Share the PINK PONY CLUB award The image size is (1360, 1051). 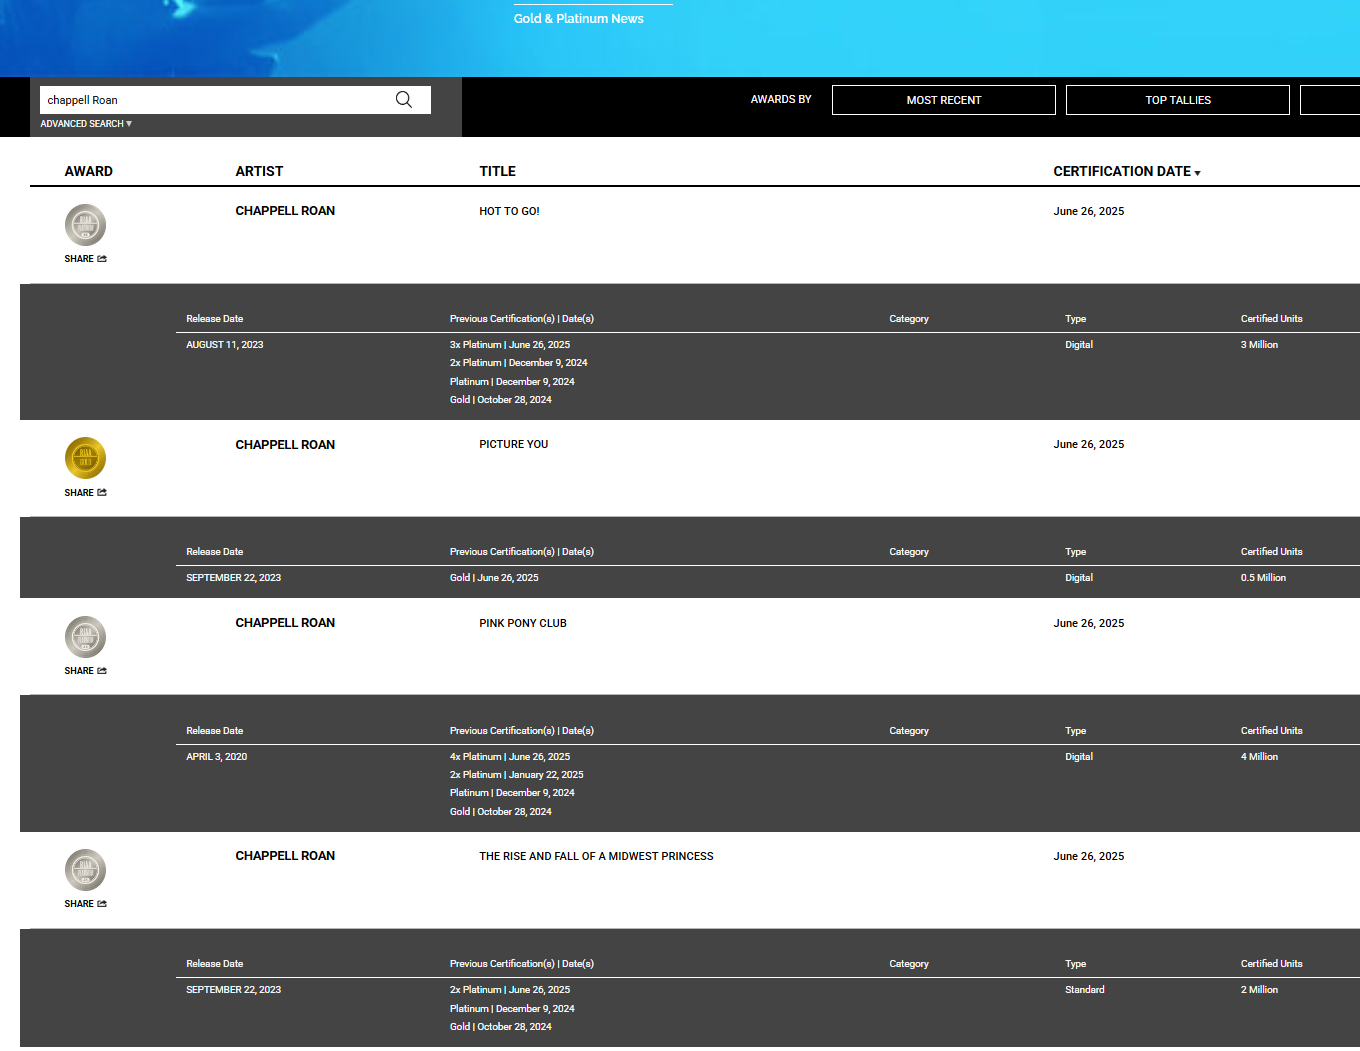coord(85,671)
